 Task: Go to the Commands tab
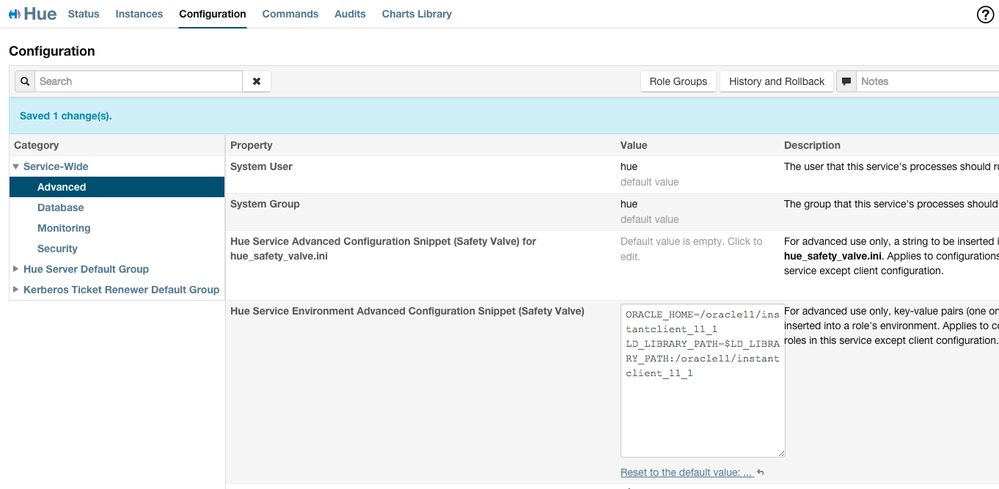(x=290, y=15)
